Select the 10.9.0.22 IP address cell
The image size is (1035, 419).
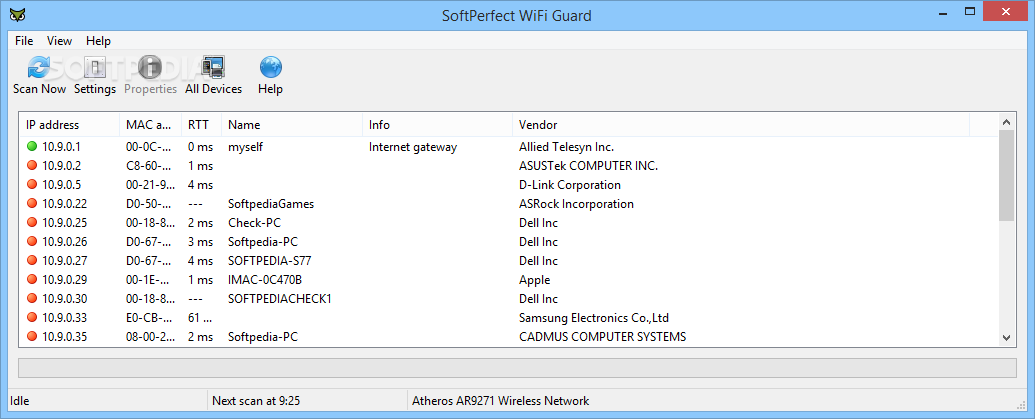[x=65, y=204]
